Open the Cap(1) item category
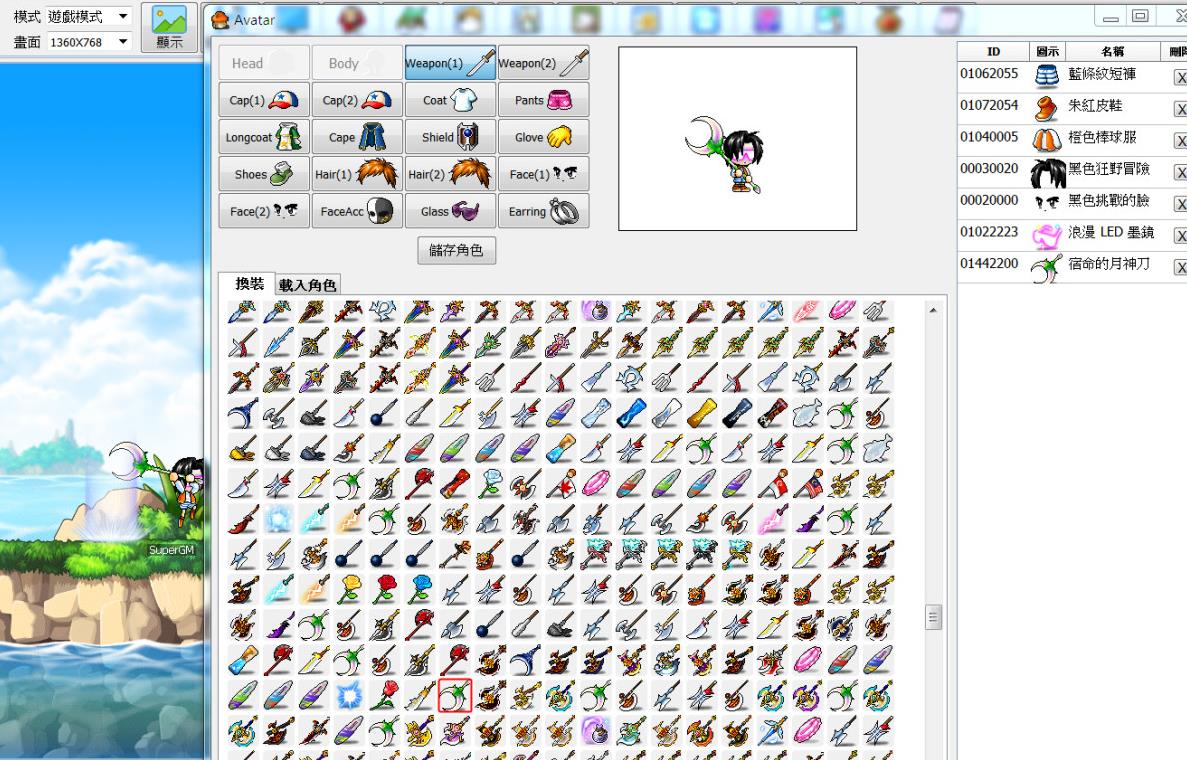The image size is (1187, 760). 264,100
